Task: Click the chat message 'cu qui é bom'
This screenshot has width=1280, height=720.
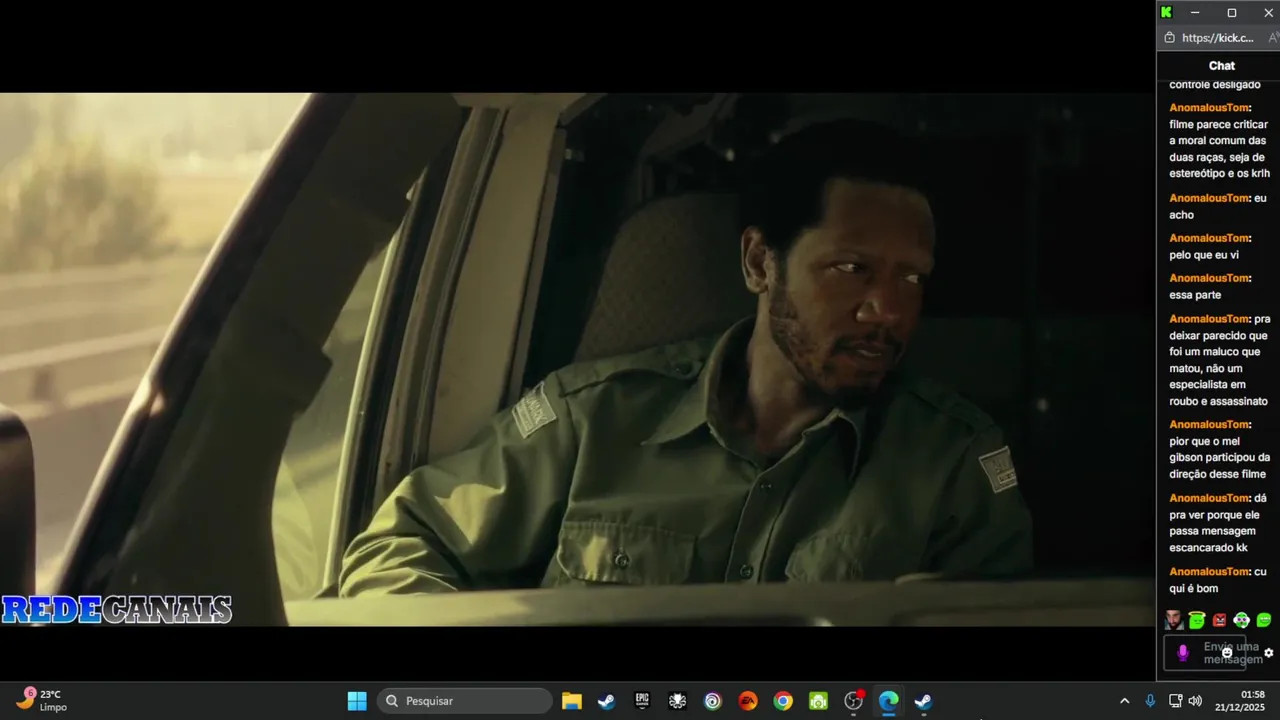Action: (x=1218, y=580)
